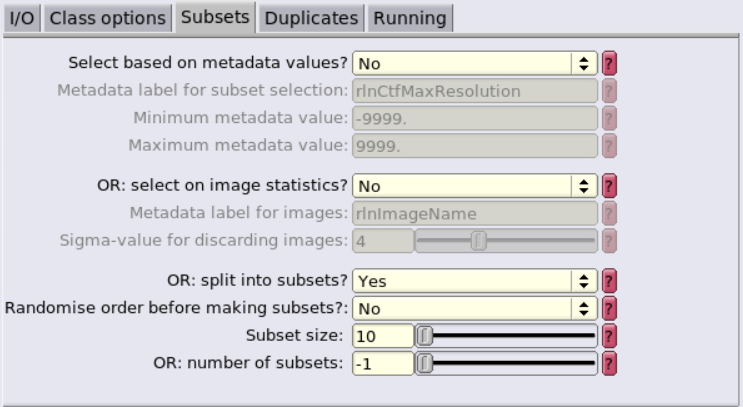Open help icon beside Subset size

click(x=609, y=336)
